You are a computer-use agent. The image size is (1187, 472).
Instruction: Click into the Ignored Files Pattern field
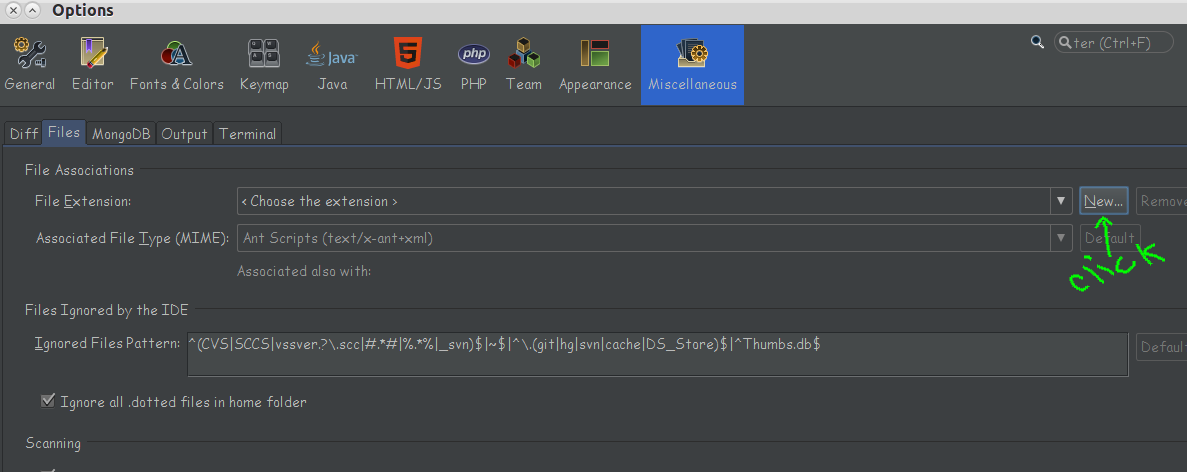[658, 354]
